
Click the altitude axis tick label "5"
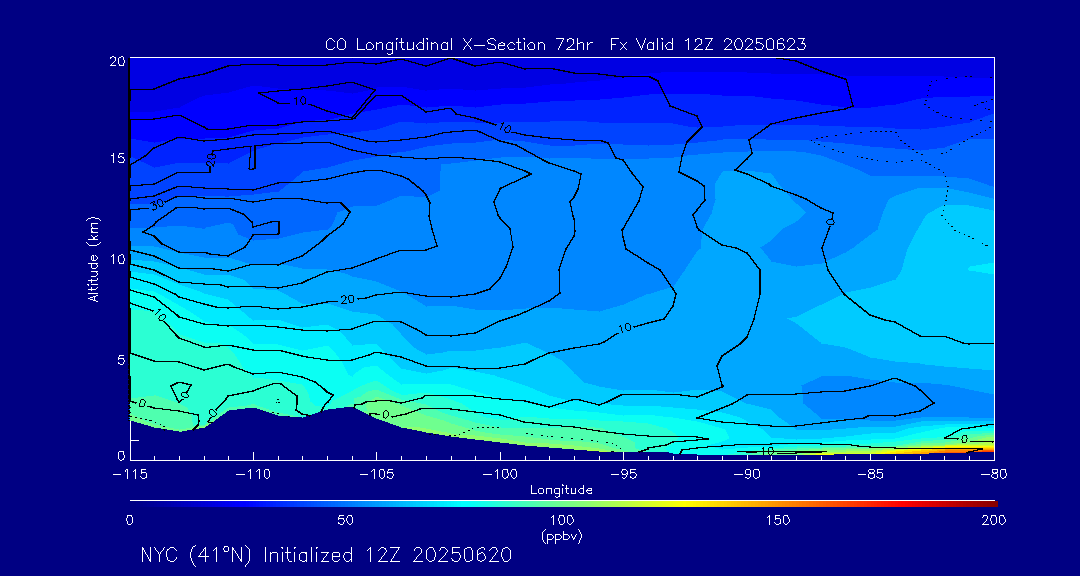(x=121, y=360)
